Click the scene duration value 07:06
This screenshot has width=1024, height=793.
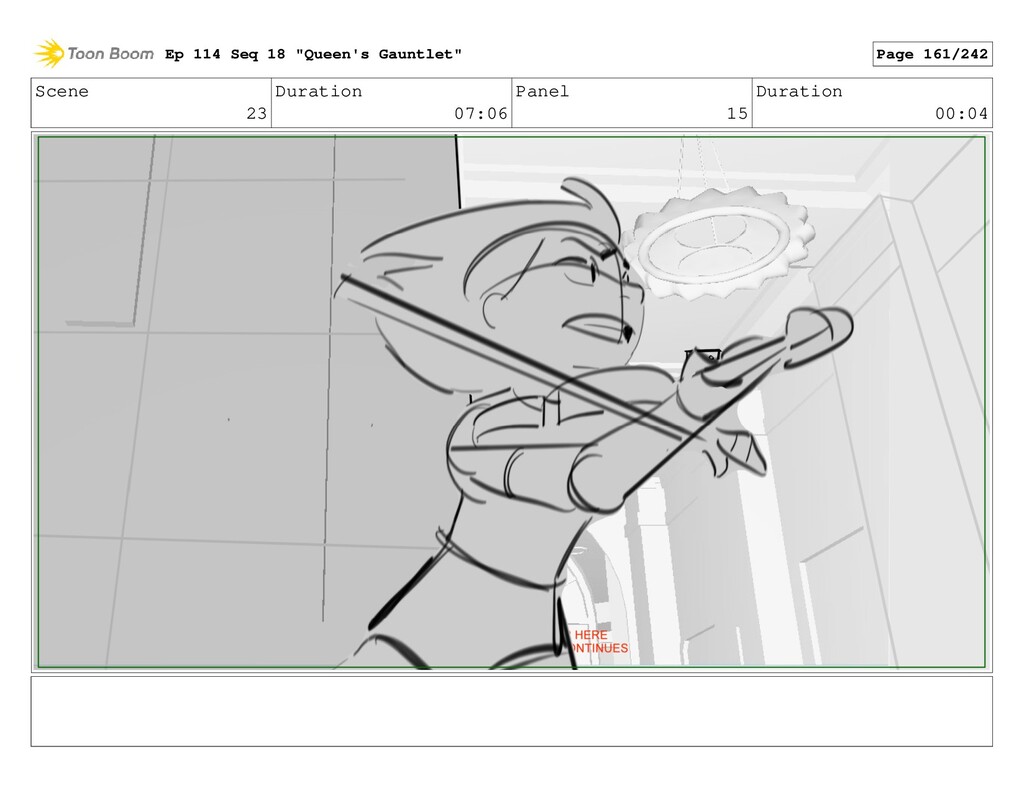[481, 114]
